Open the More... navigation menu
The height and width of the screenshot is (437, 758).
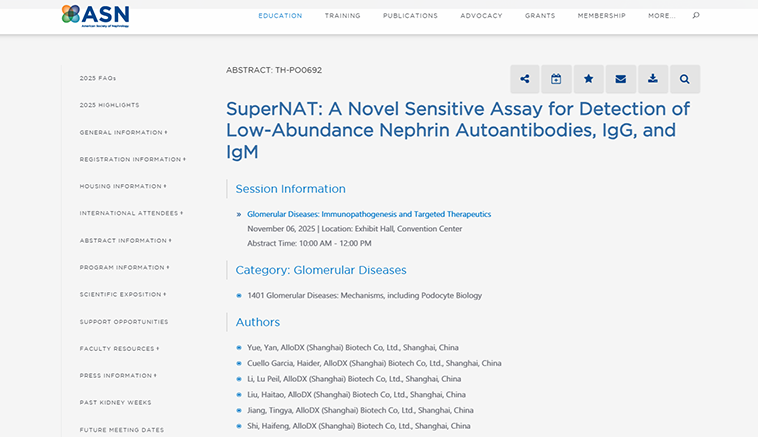(661, 16)
